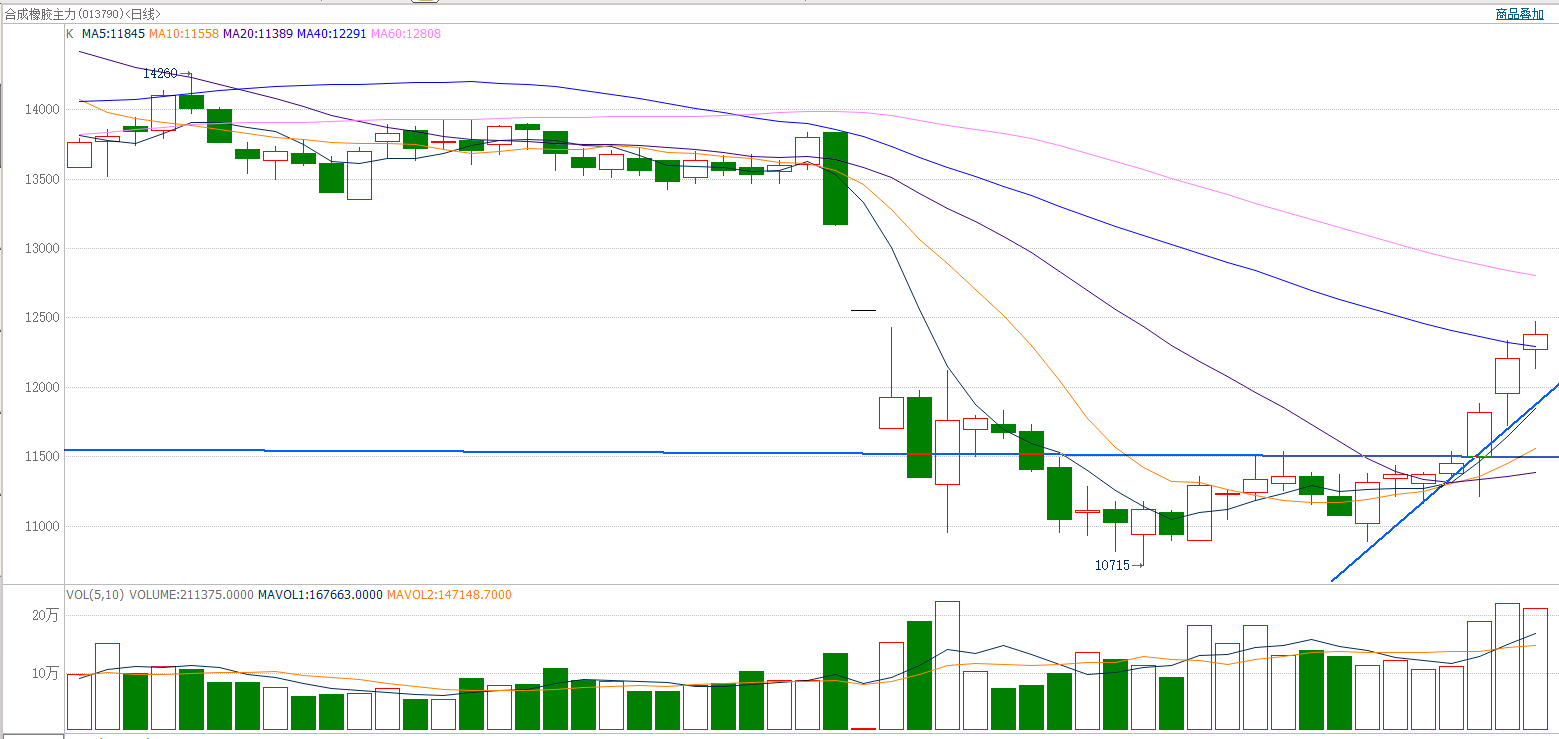Open the 商品叠加 overlay link
Screen dimensions: 1559x739
click(x=1519, y=14)
